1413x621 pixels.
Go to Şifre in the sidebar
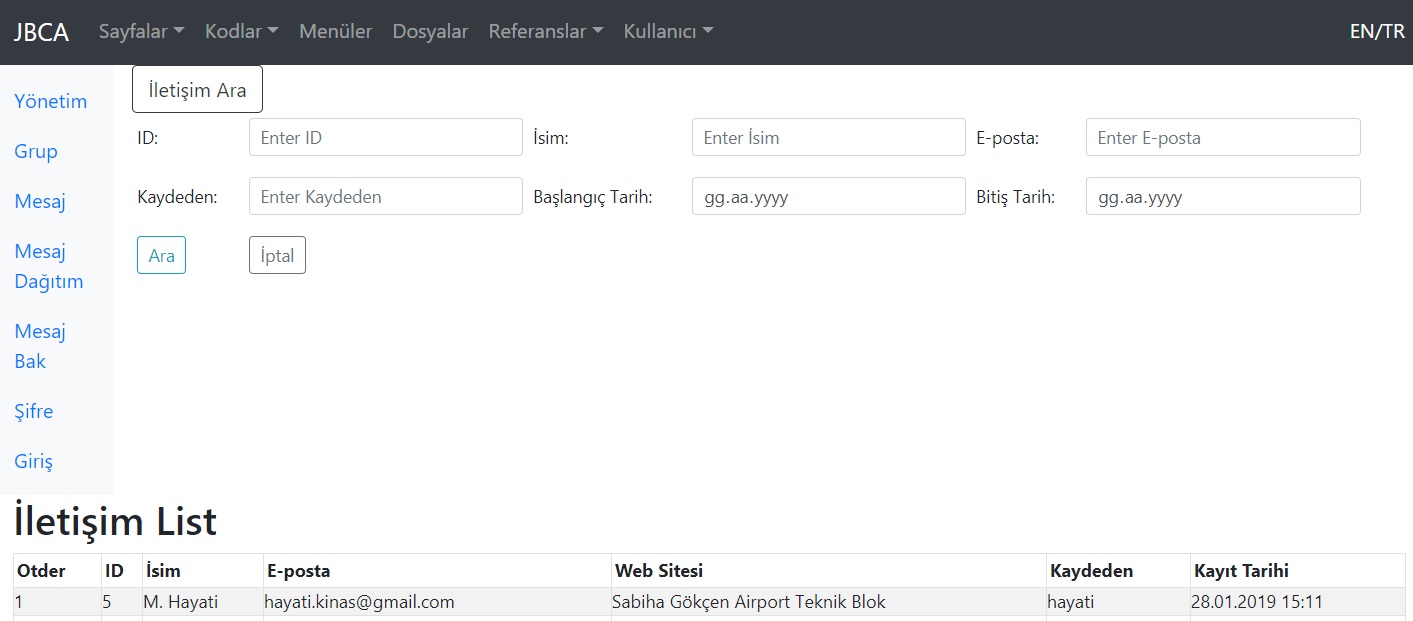click(34, 411)
